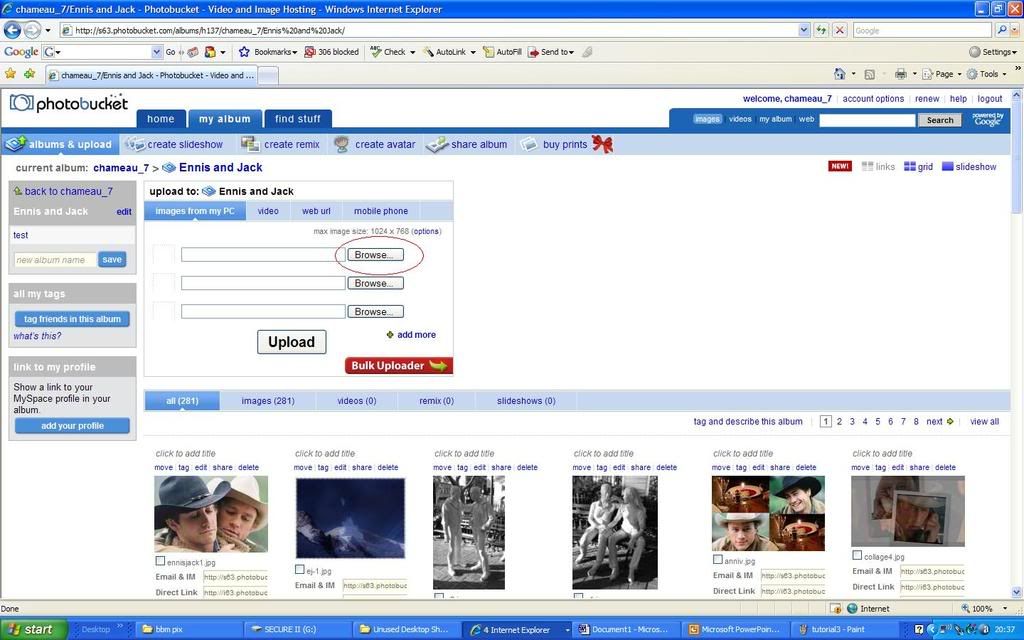Open the Google toolbar Bookmarks dropdown
The height and width of the screenshot is (640, 1024).
tap(268, 52)
